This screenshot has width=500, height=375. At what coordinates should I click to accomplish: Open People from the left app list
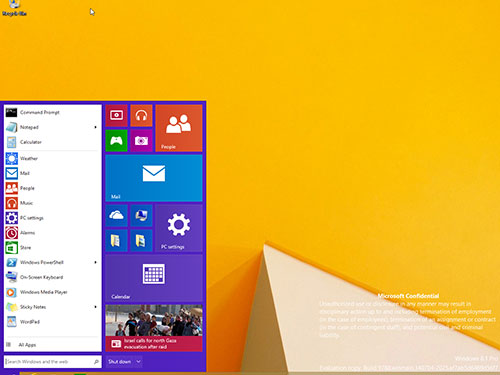pos(53,188)
